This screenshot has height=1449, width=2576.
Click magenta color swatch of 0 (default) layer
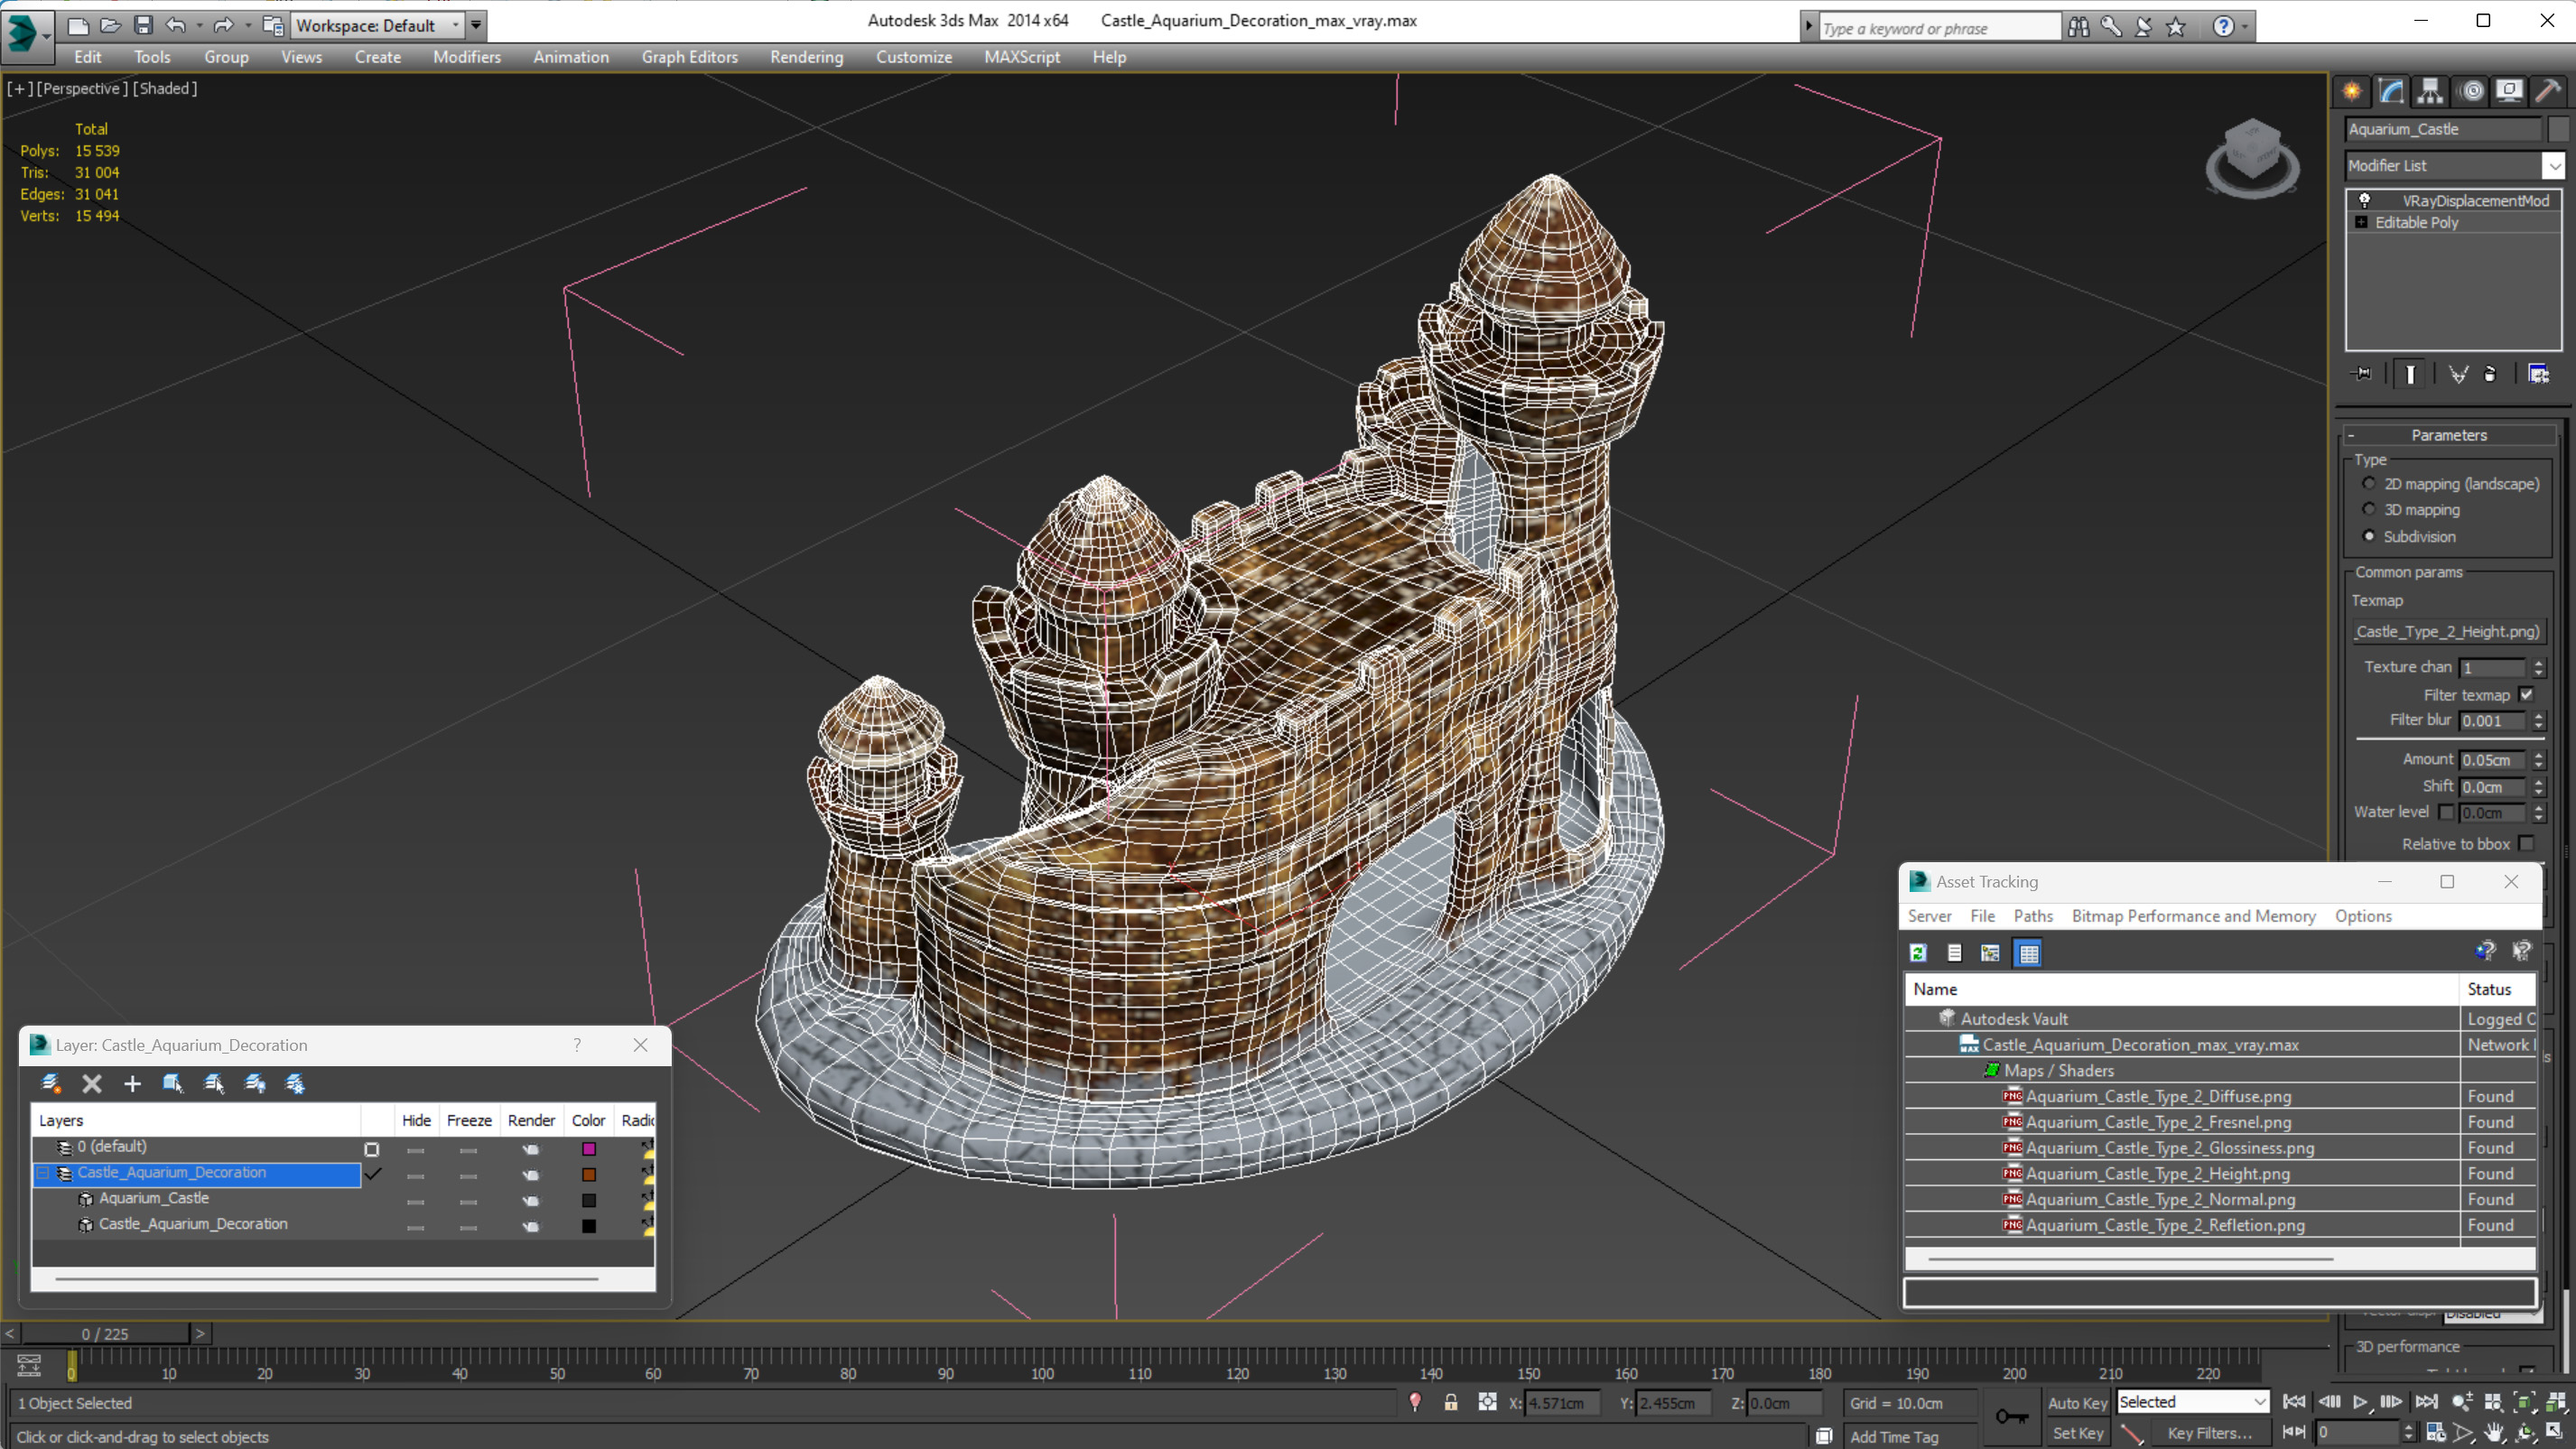coord(589,1149)
